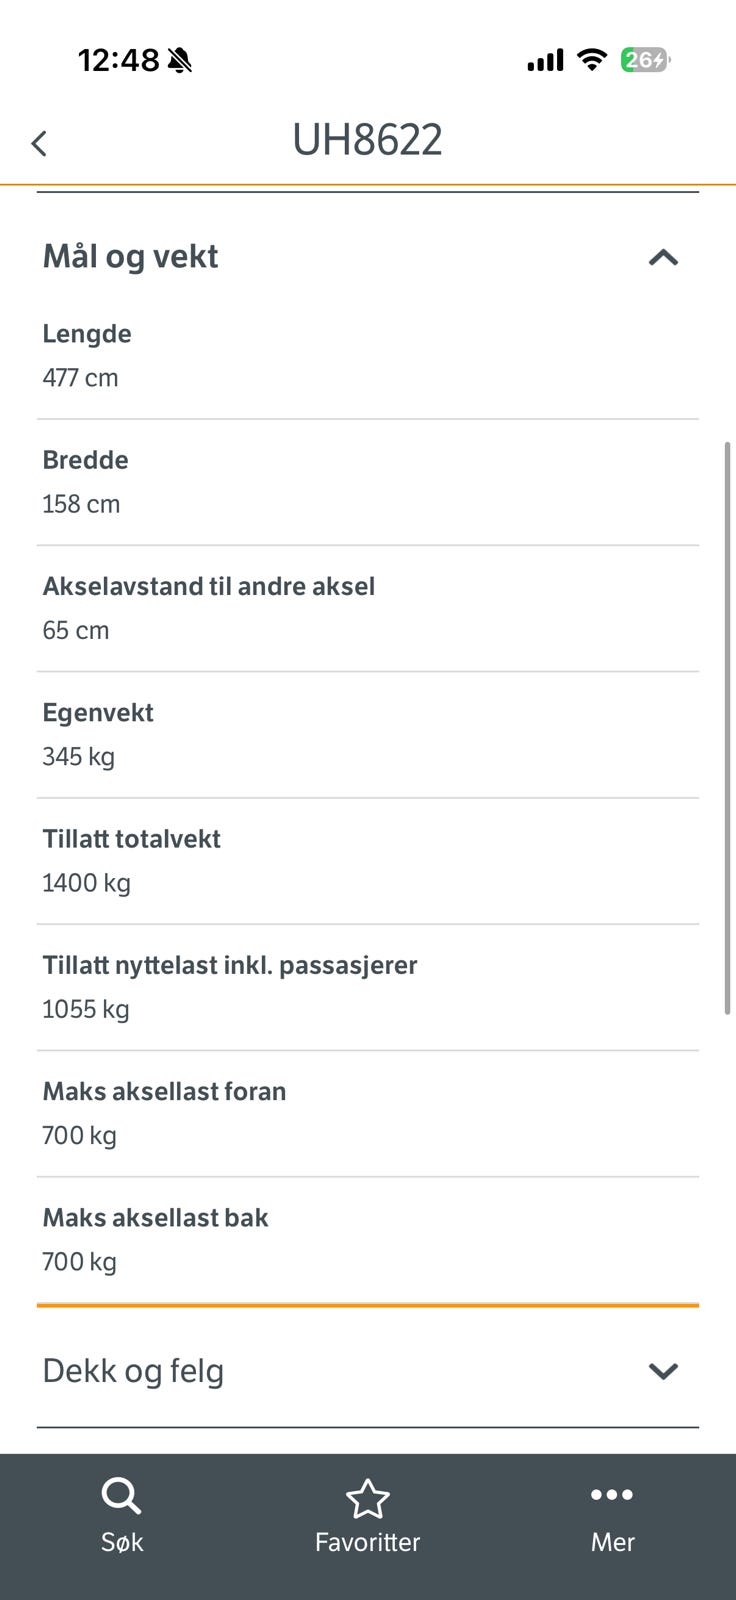Open the Mer three-dots icon
This screenshot has height=1600, width=736.
pos(612,1495)
